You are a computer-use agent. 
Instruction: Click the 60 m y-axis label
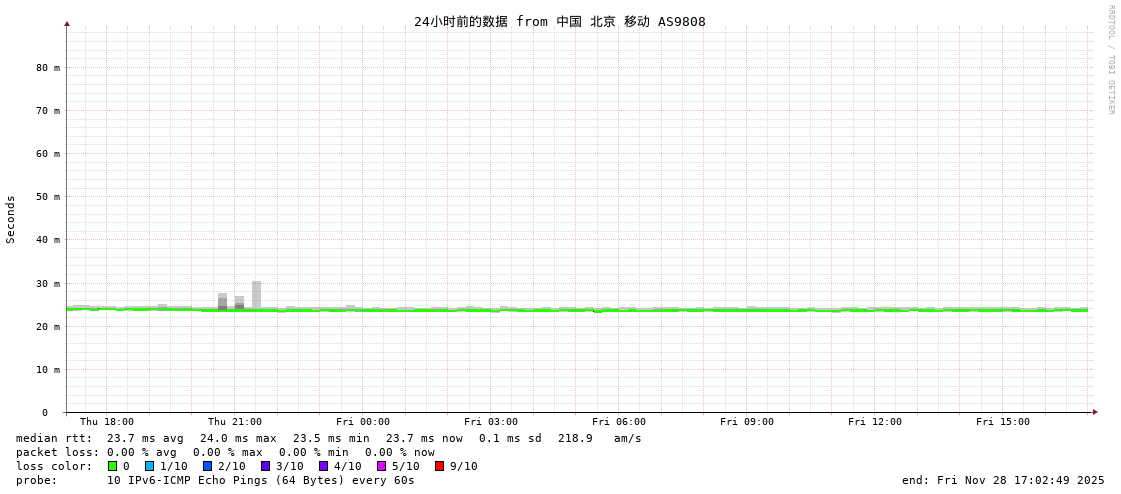tap(48, 154)
